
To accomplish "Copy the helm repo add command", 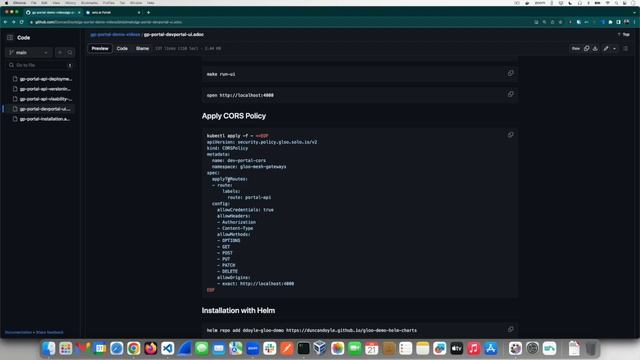I will pos(510,329).
